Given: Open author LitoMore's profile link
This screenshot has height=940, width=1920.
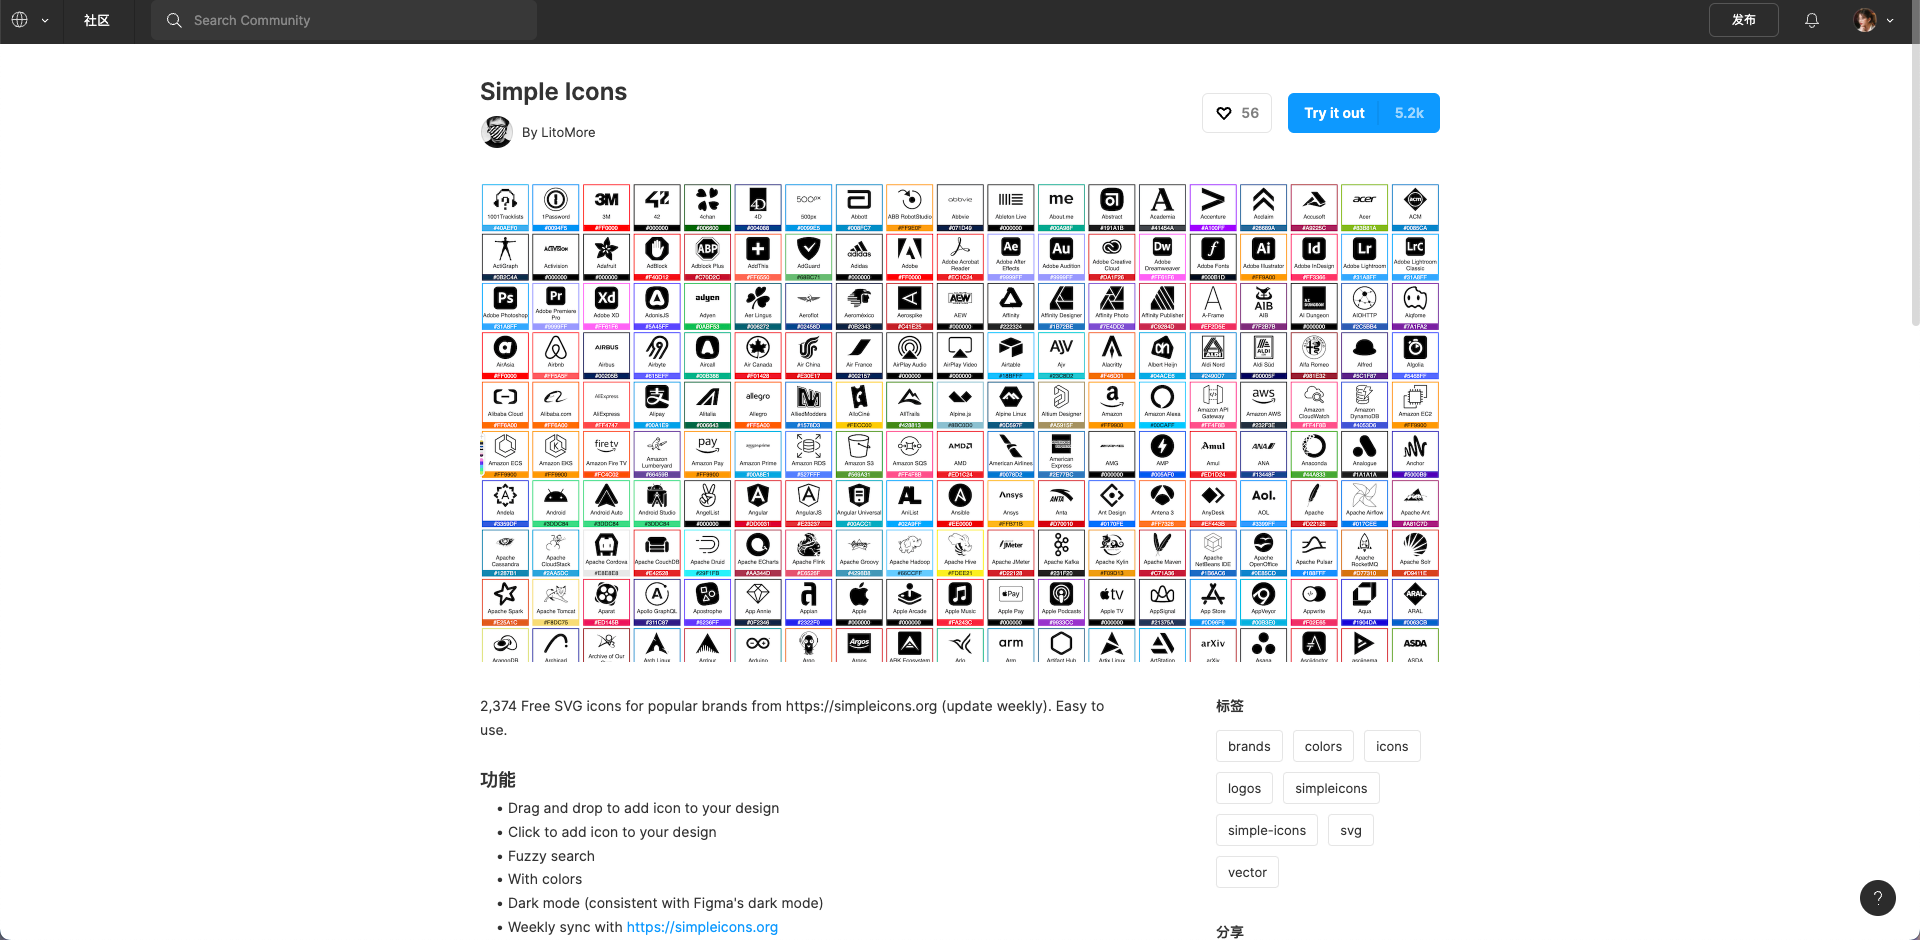Looking at the screenshot, I should [x=568, y=132].
